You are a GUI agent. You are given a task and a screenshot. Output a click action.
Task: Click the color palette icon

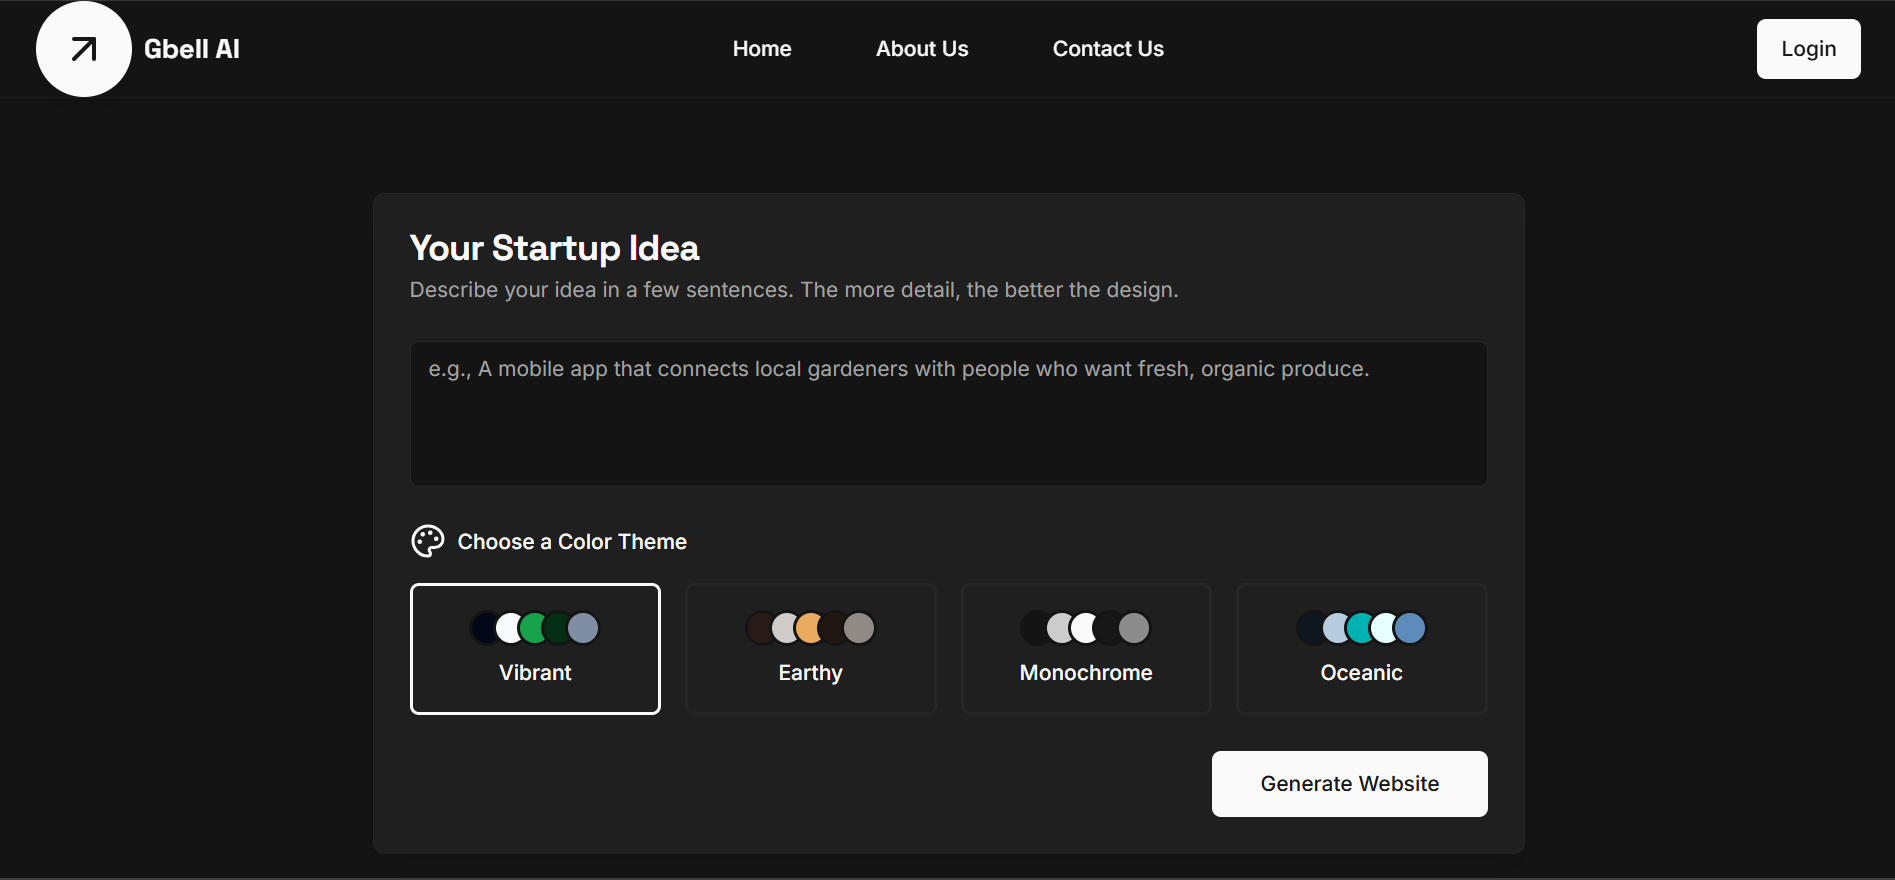pos(427,541)
